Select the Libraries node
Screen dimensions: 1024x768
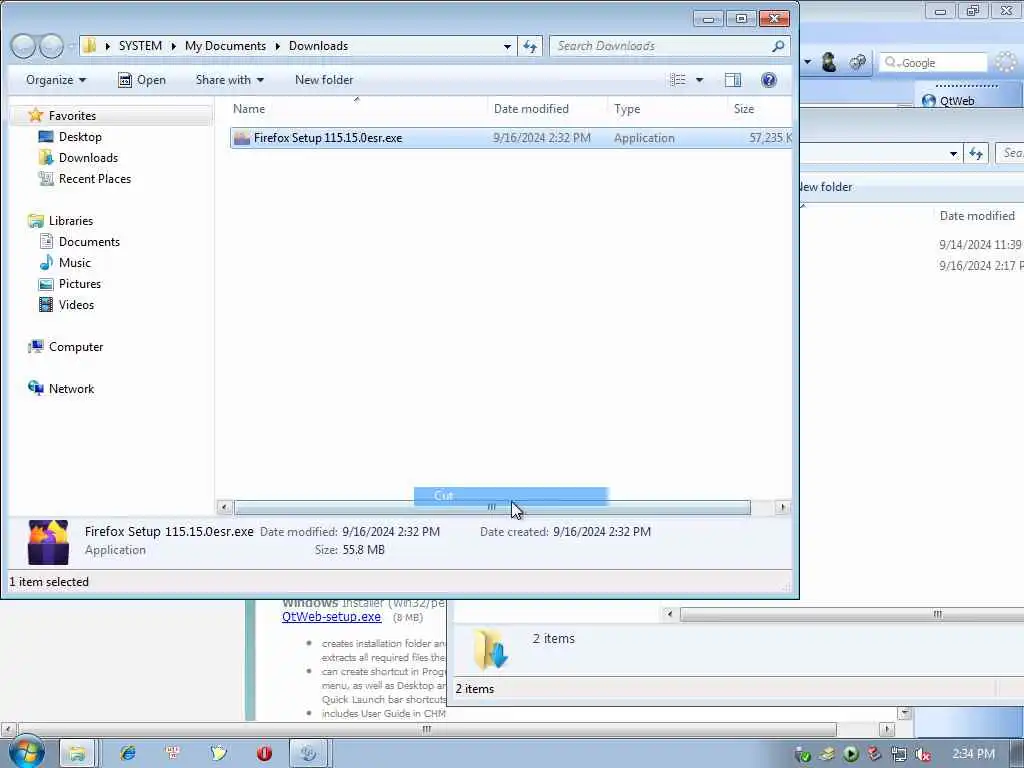[x=71, y=221]
